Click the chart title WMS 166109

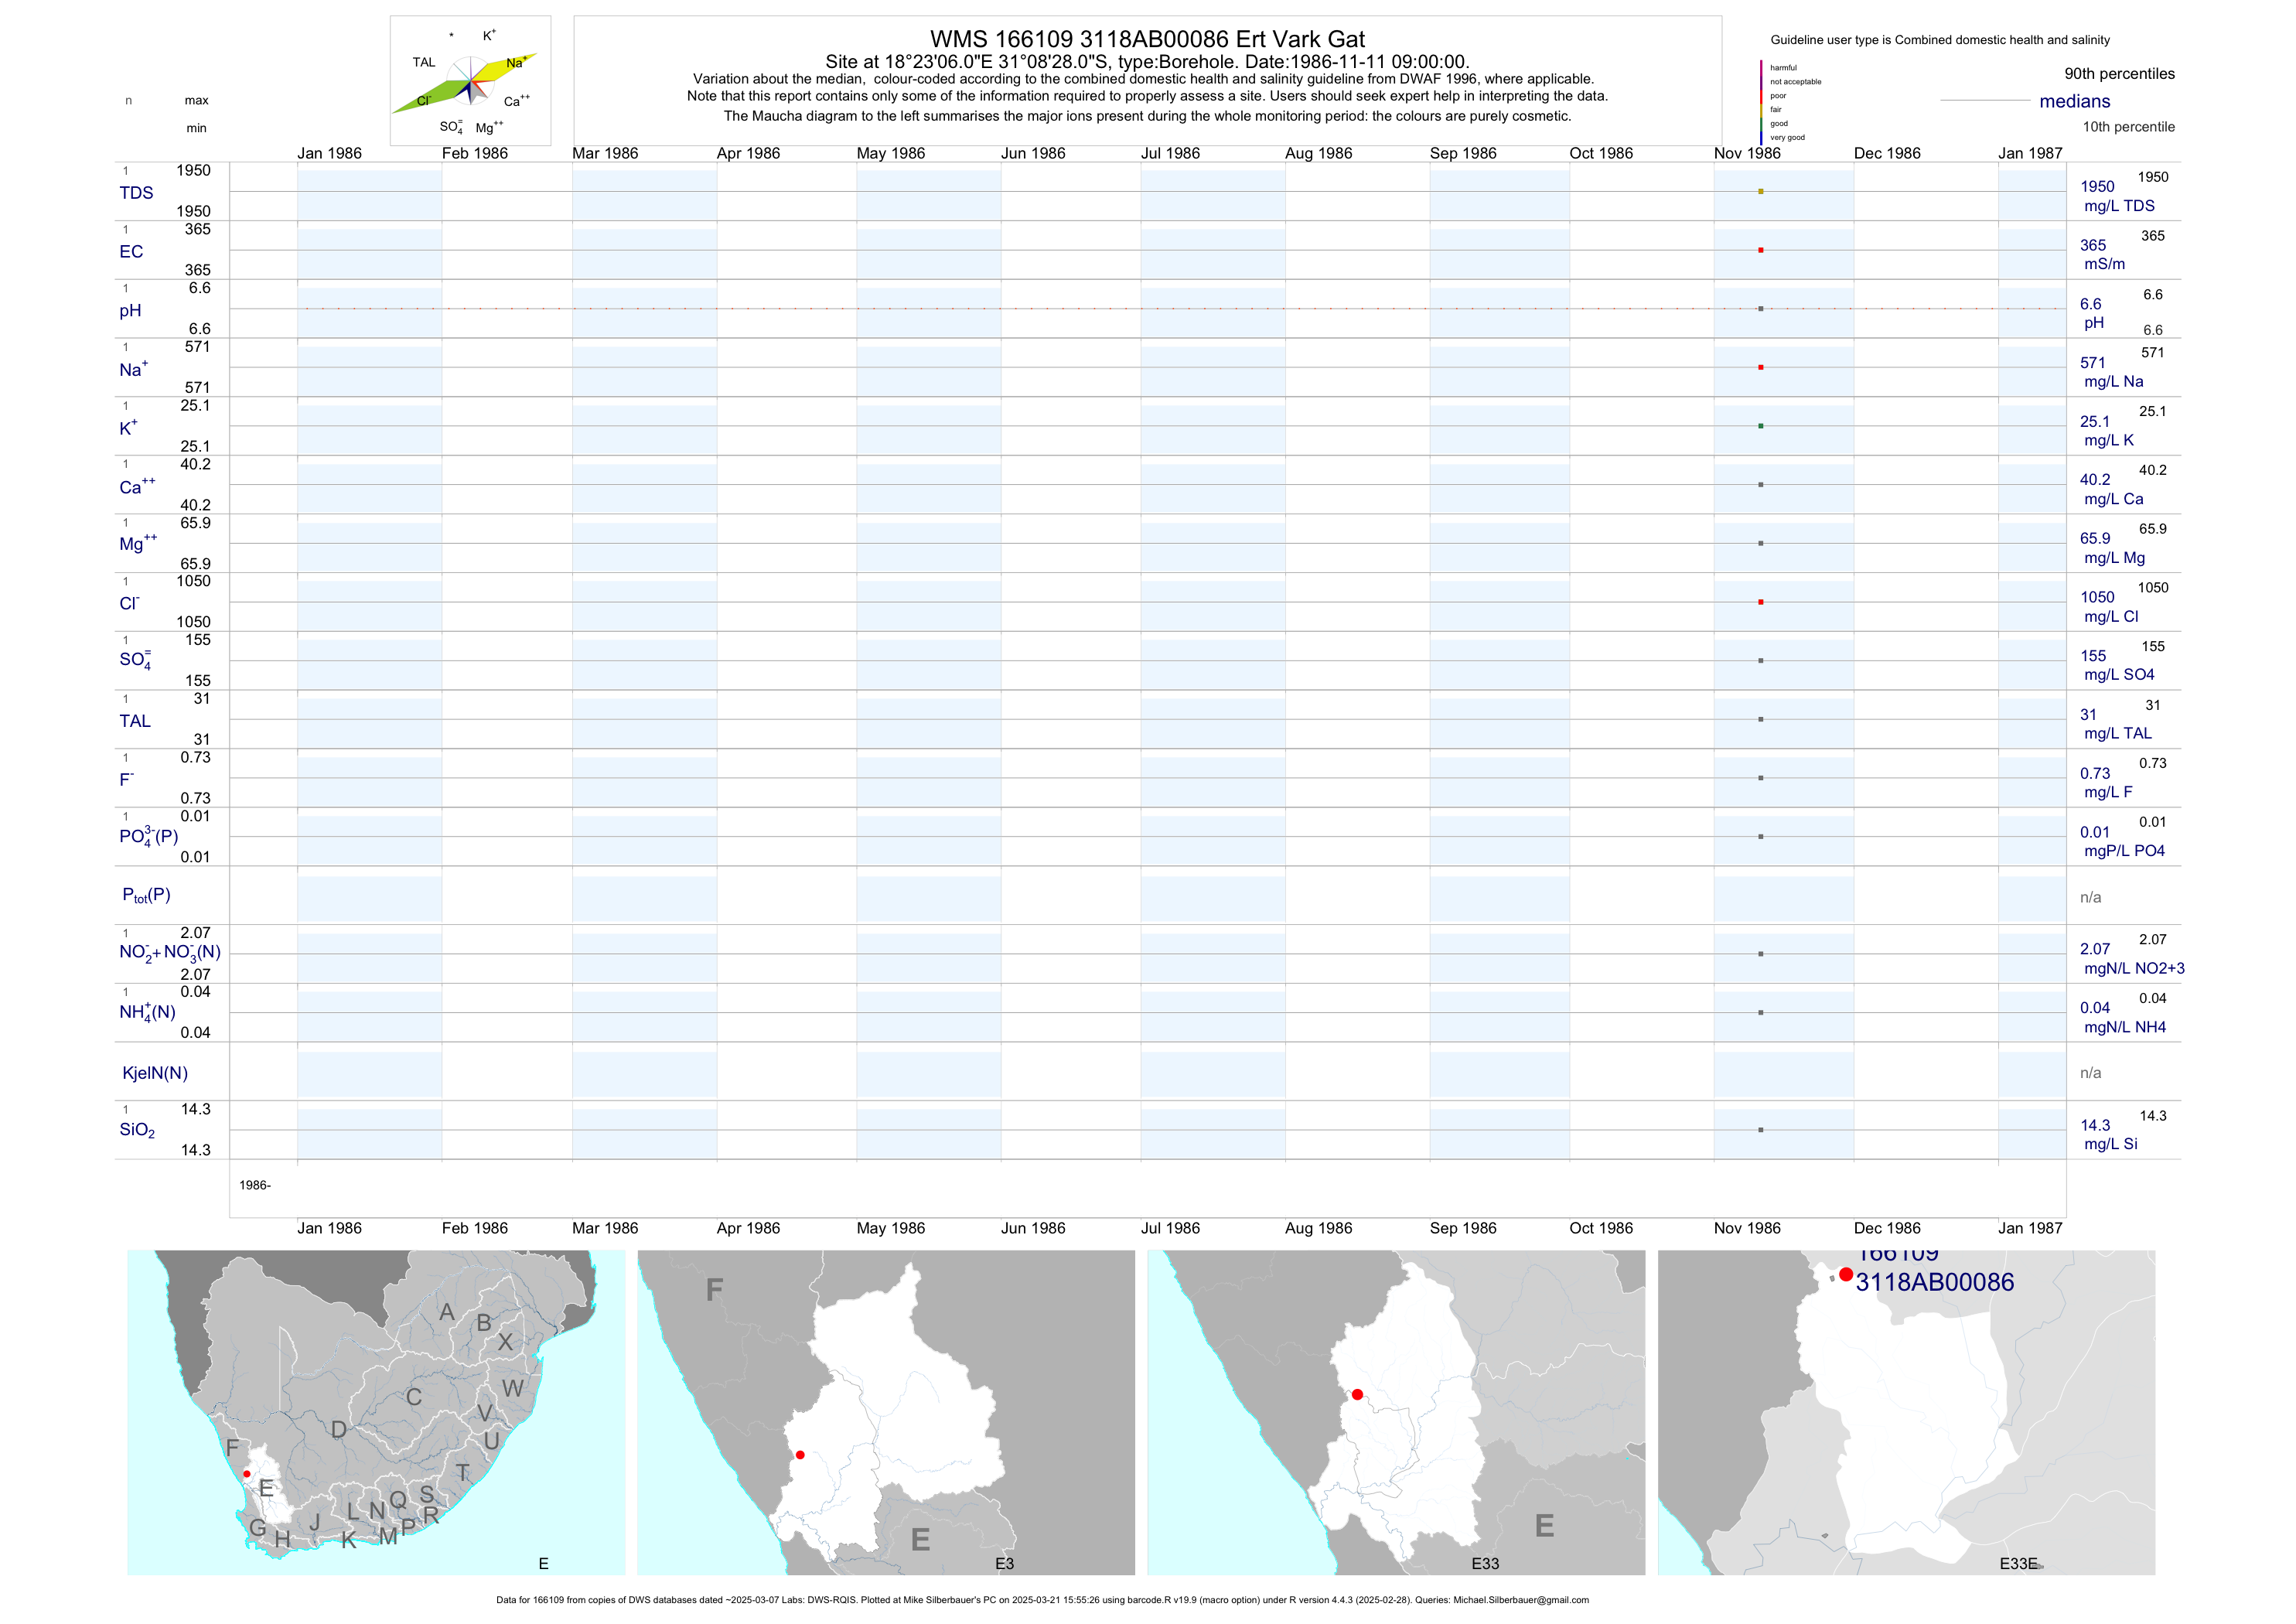coord(1146,39)
